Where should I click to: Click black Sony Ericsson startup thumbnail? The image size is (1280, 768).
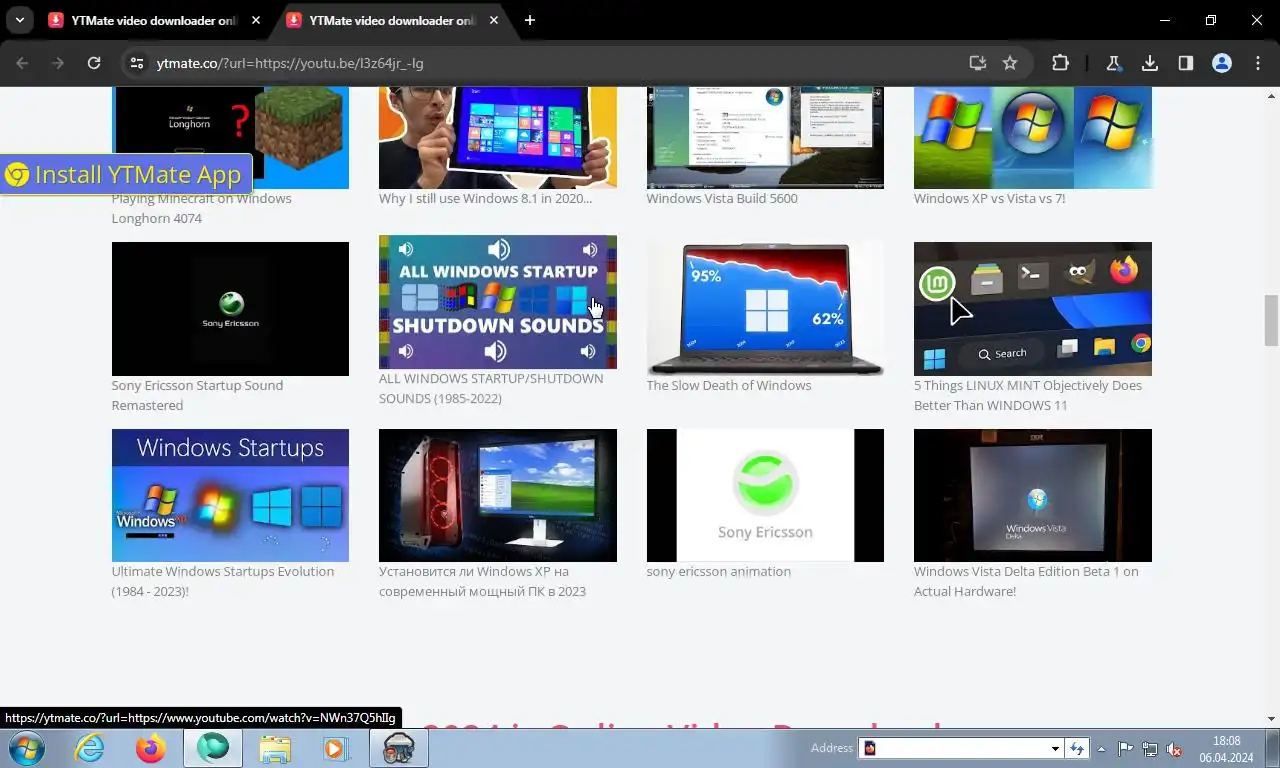point(230,309)
